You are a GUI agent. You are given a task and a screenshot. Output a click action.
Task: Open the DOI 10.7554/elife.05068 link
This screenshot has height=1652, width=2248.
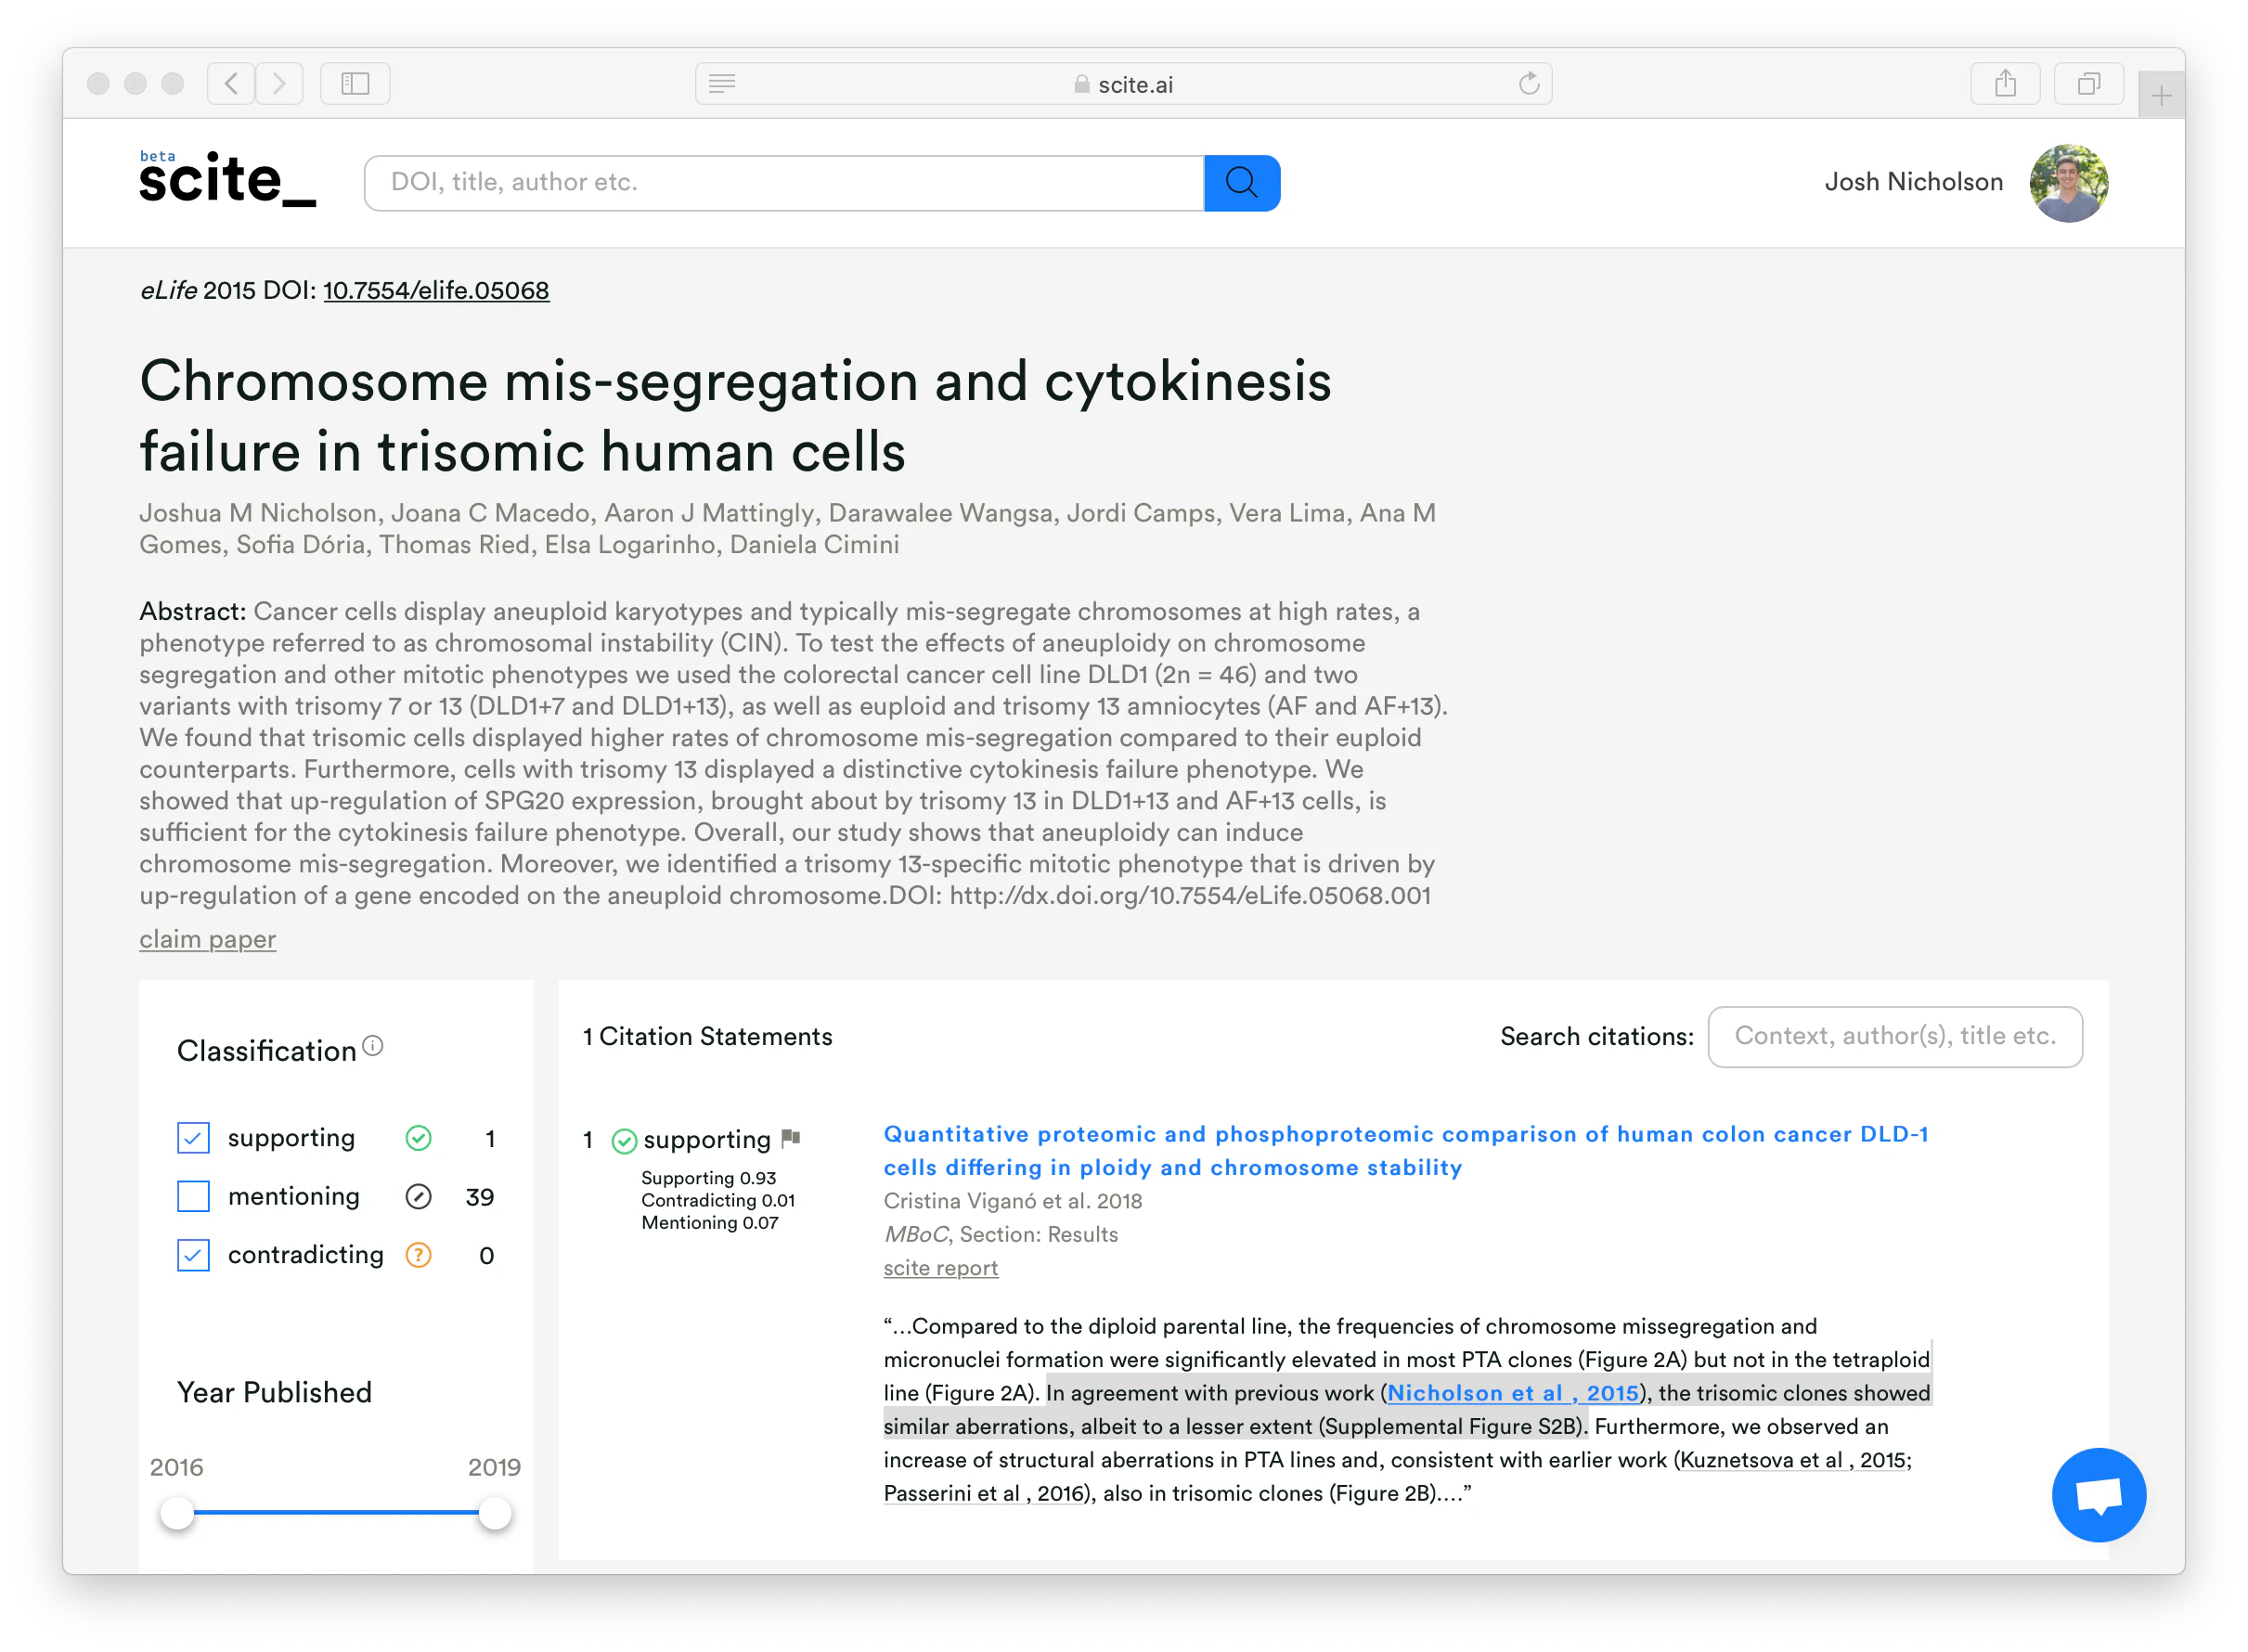coord(436,291)
